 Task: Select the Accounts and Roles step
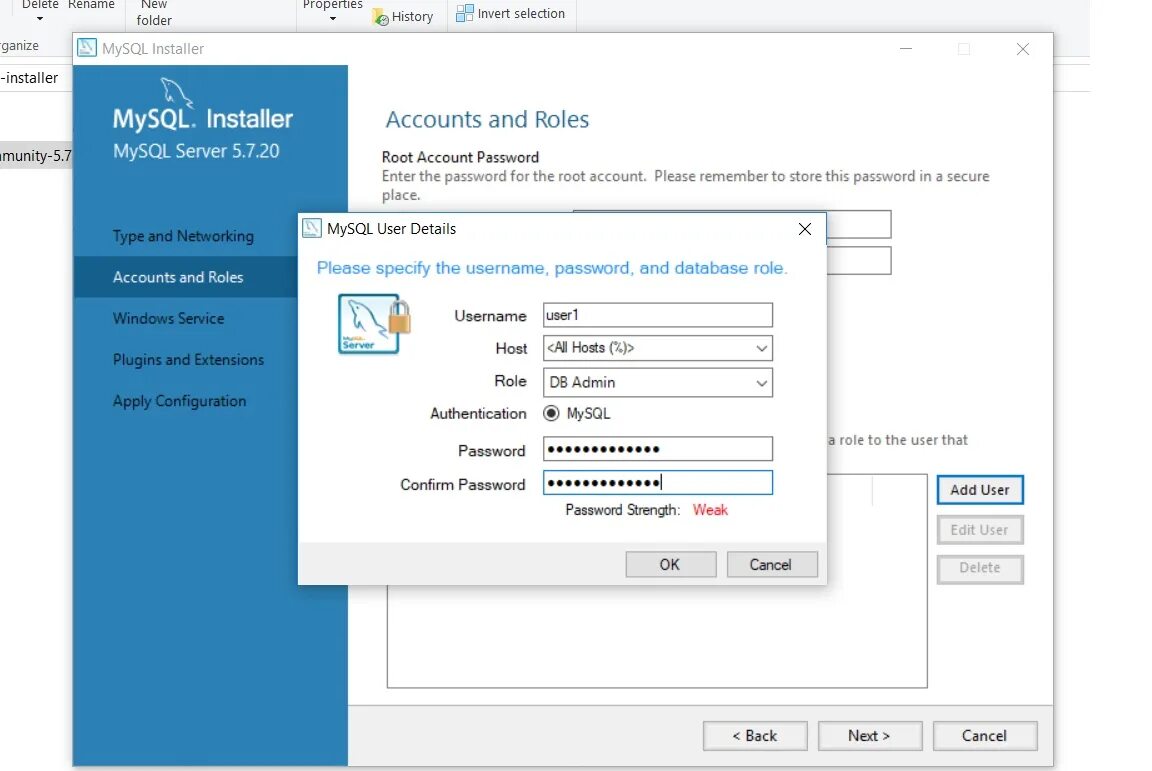tap(178, 277)
